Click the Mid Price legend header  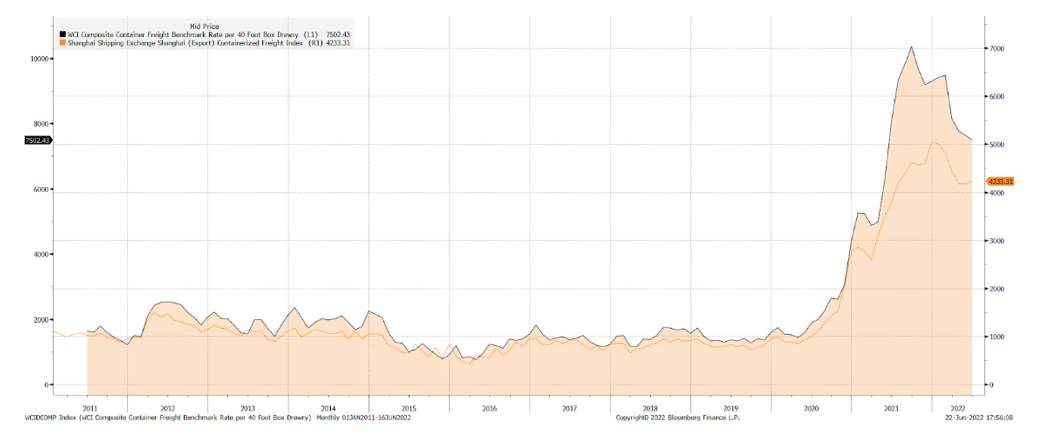point(205,25)
